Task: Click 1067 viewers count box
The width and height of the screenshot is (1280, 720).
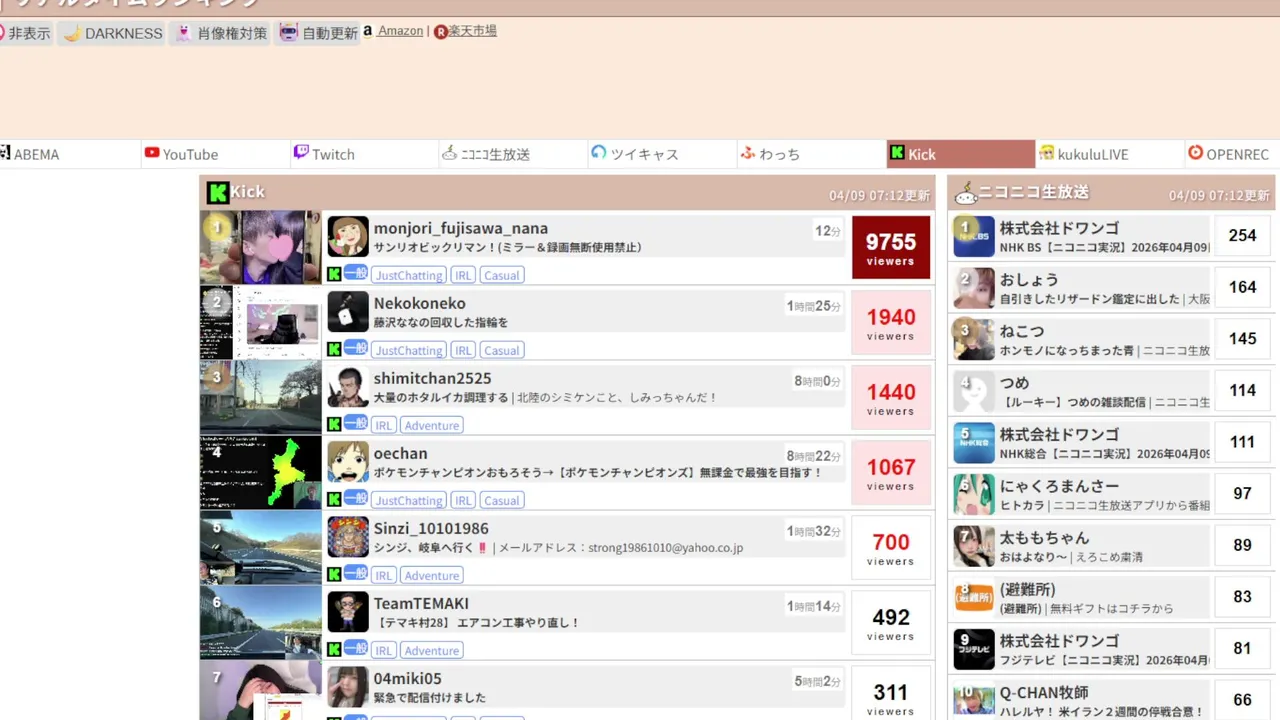Action: [891, 473]
